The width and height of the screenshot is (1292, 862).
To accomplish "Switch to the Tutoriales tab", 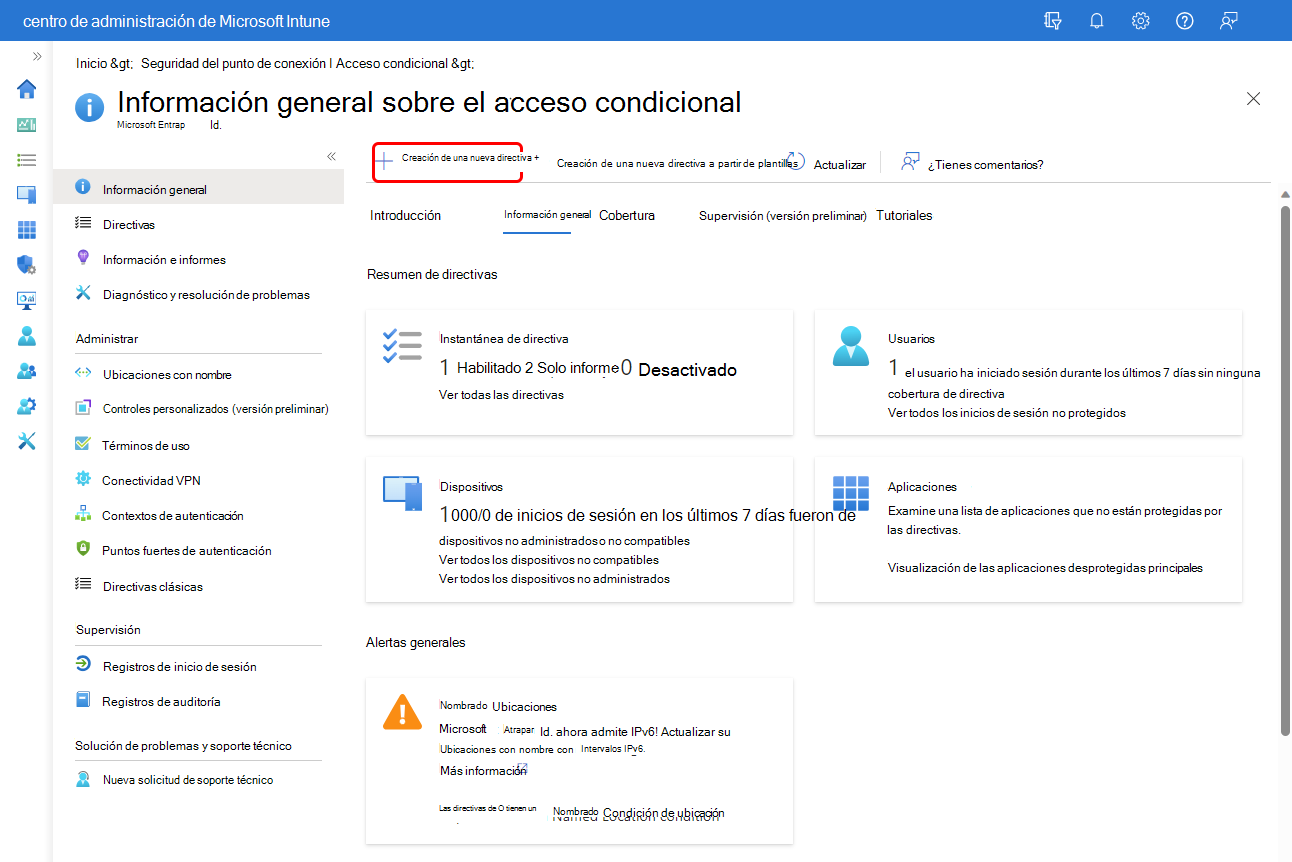I will click(904, 215).
